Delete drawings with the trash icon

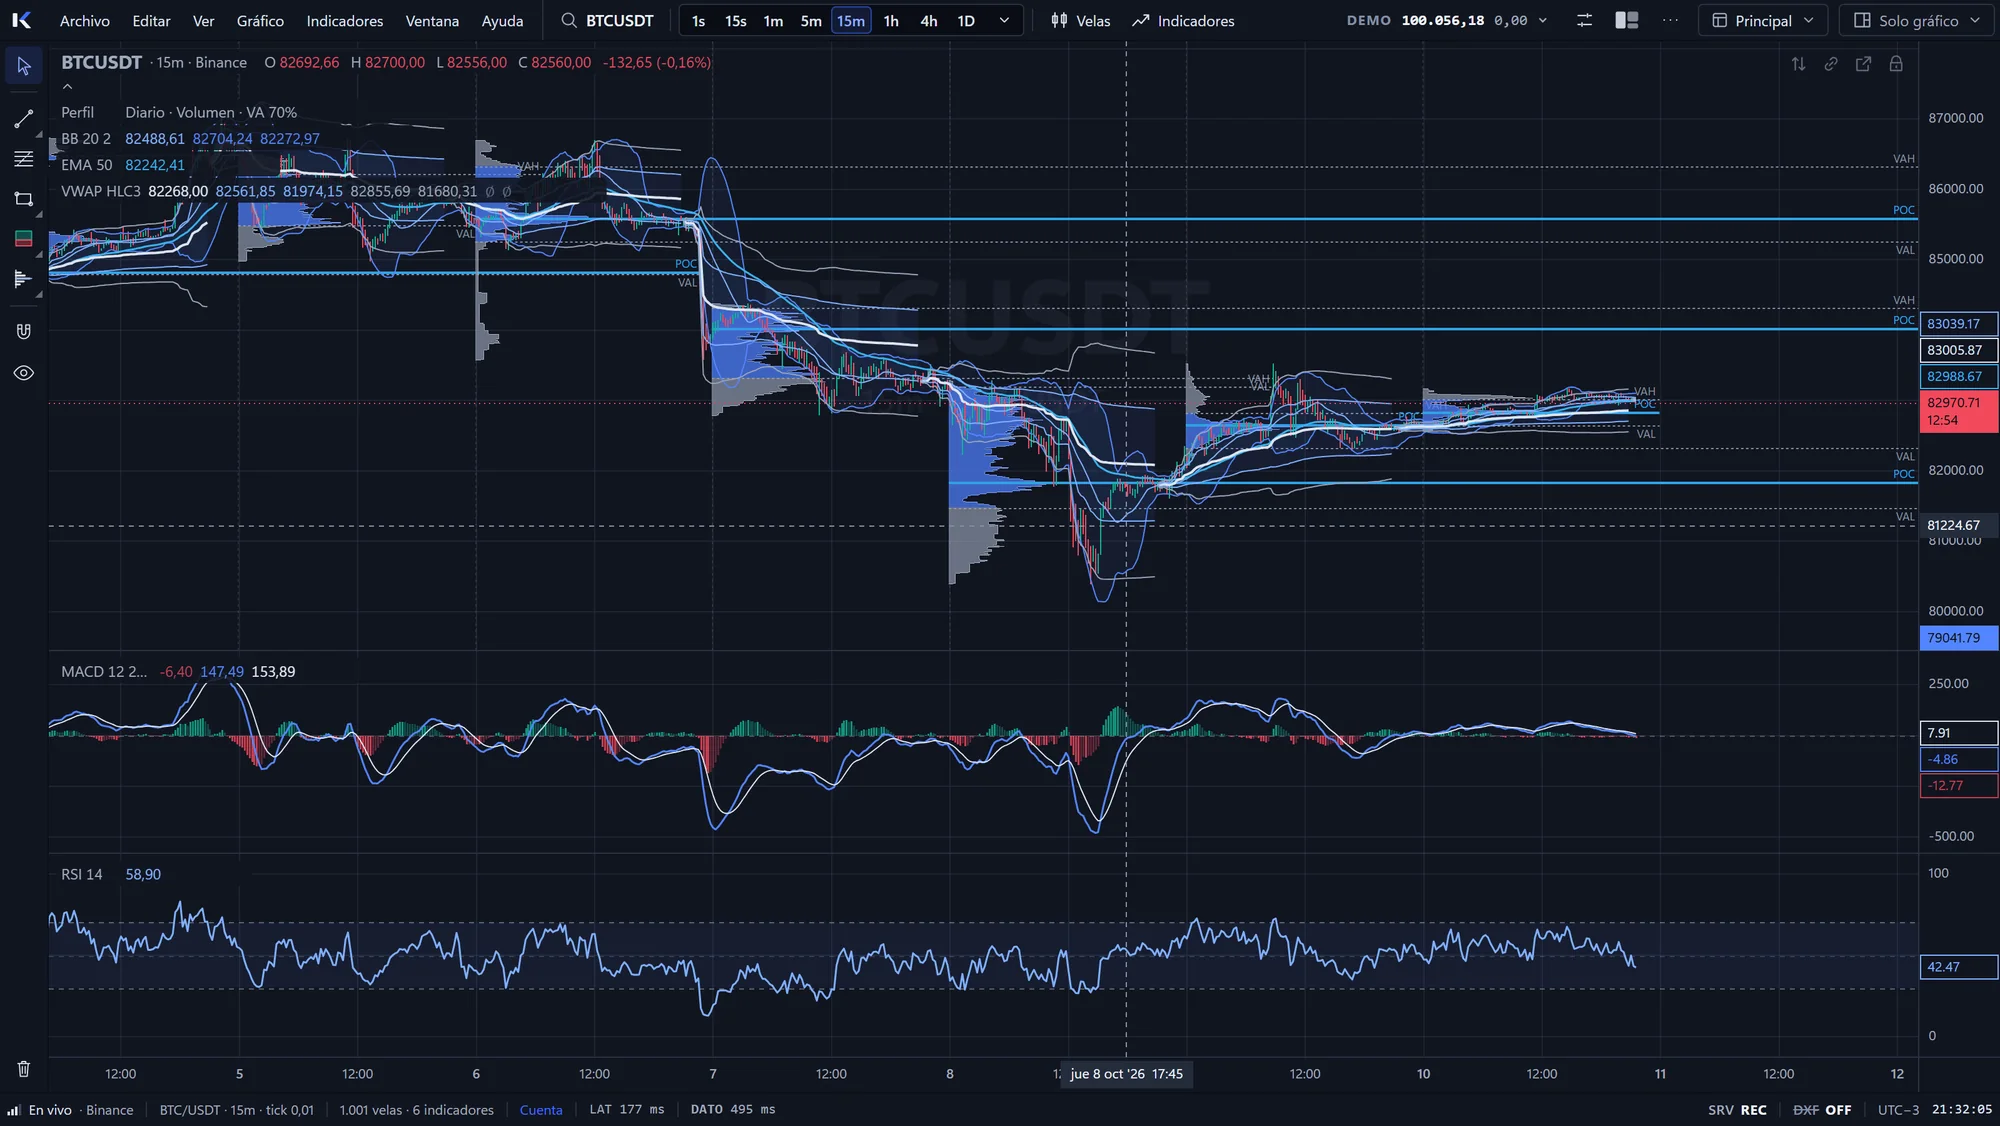tap(24, 1069)
